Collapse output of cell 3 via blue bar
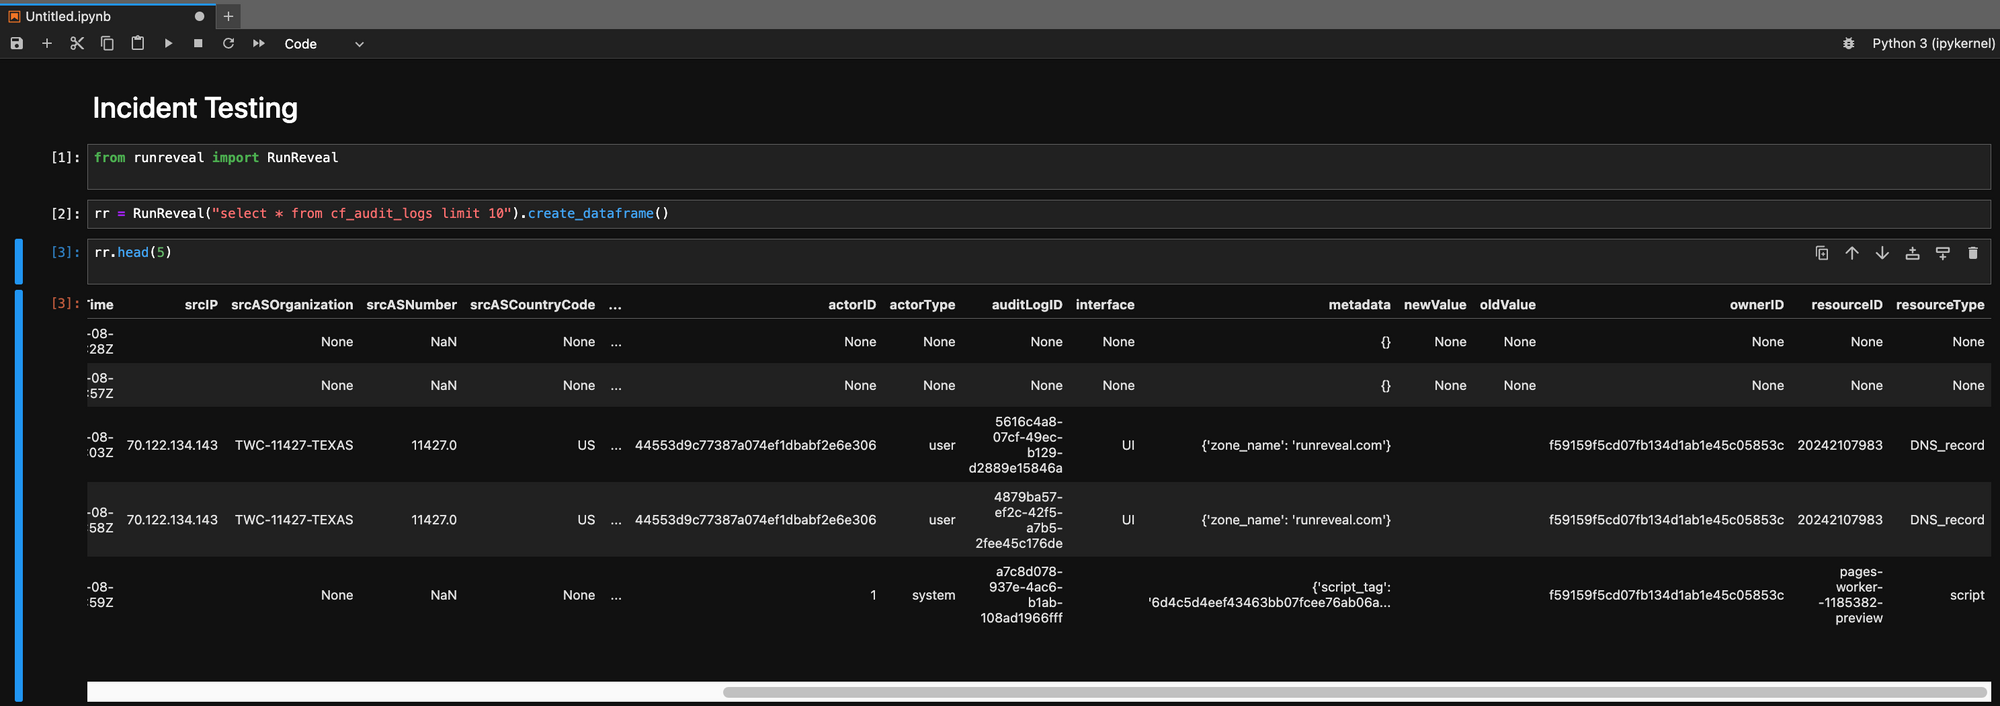Screen dimensions: 2000x706 19,496
